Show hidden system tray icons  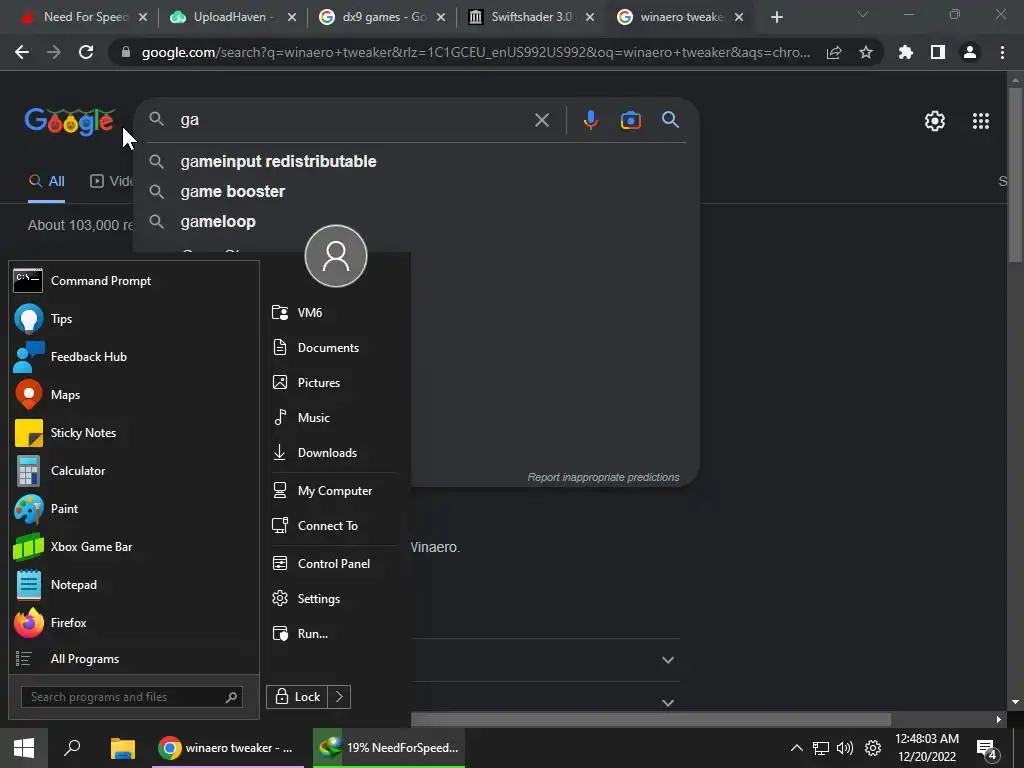click(796, 748)
